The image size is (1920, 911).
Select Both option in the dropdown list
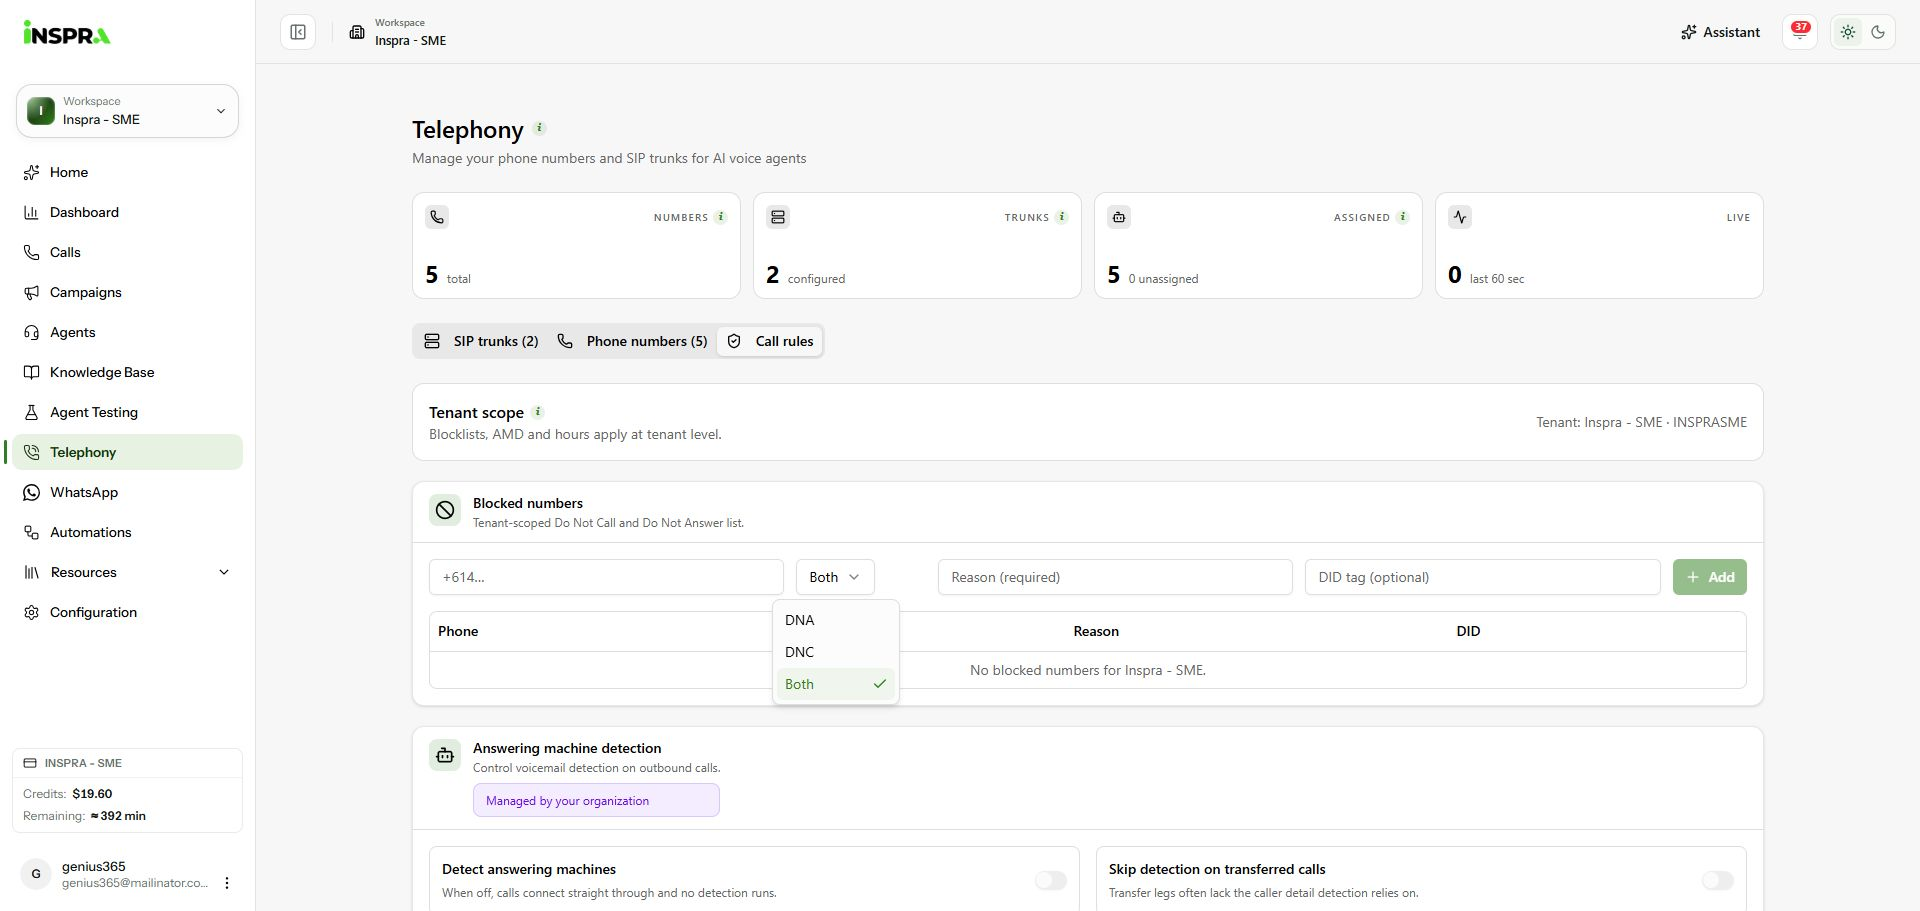tap(835, 684)
